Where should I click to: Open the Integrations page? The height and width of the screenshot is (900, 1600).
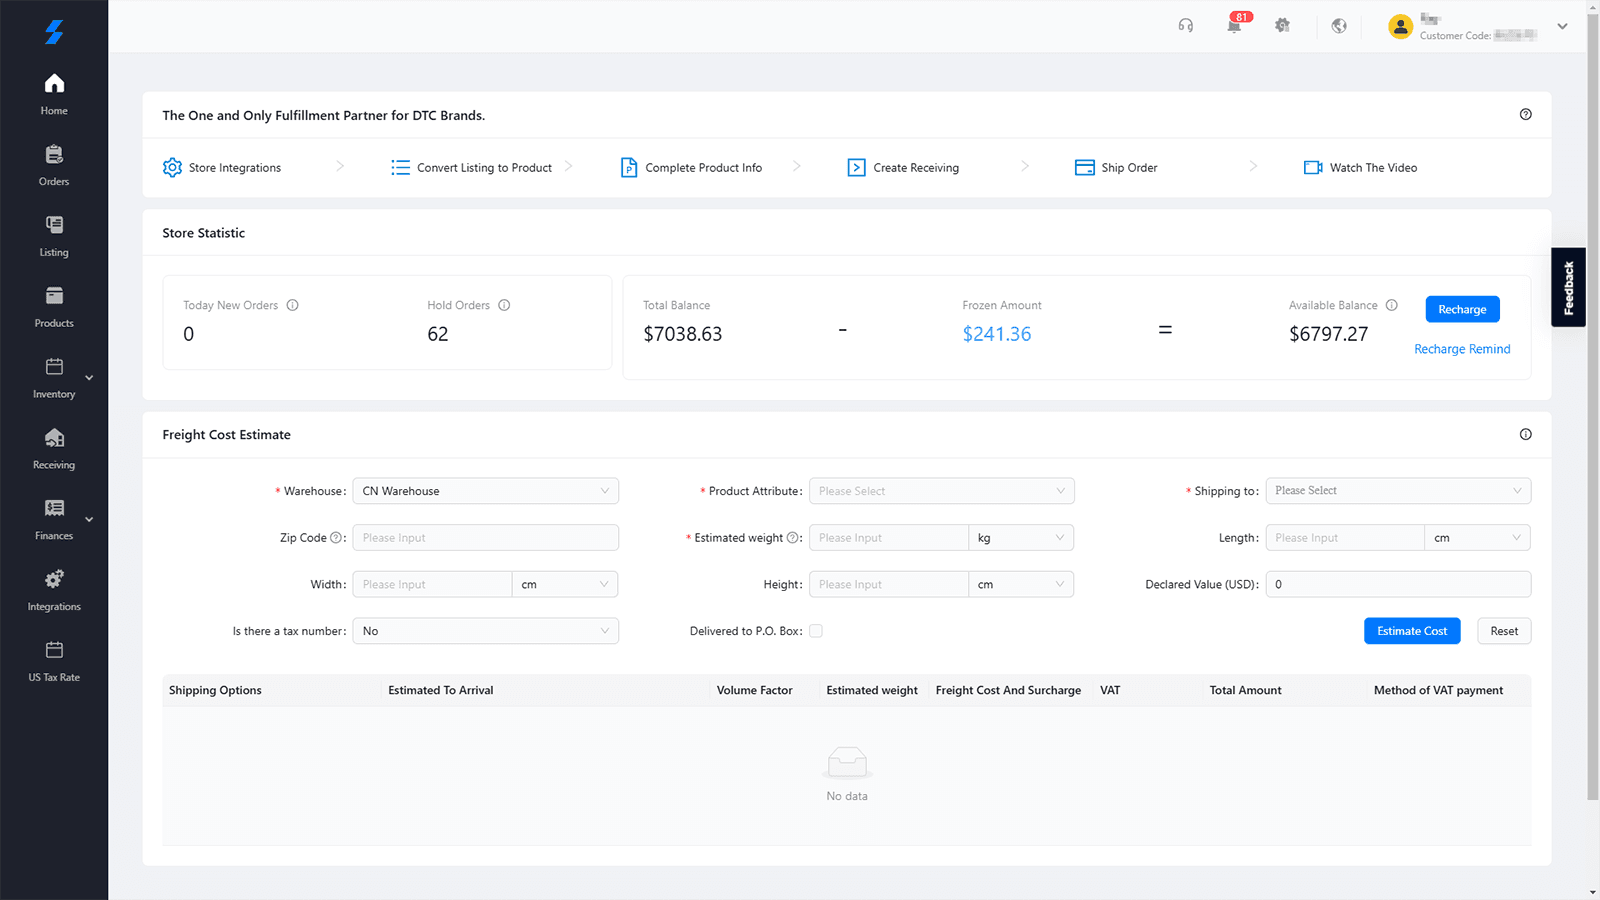pyautogui.click(x=54, y=590)
